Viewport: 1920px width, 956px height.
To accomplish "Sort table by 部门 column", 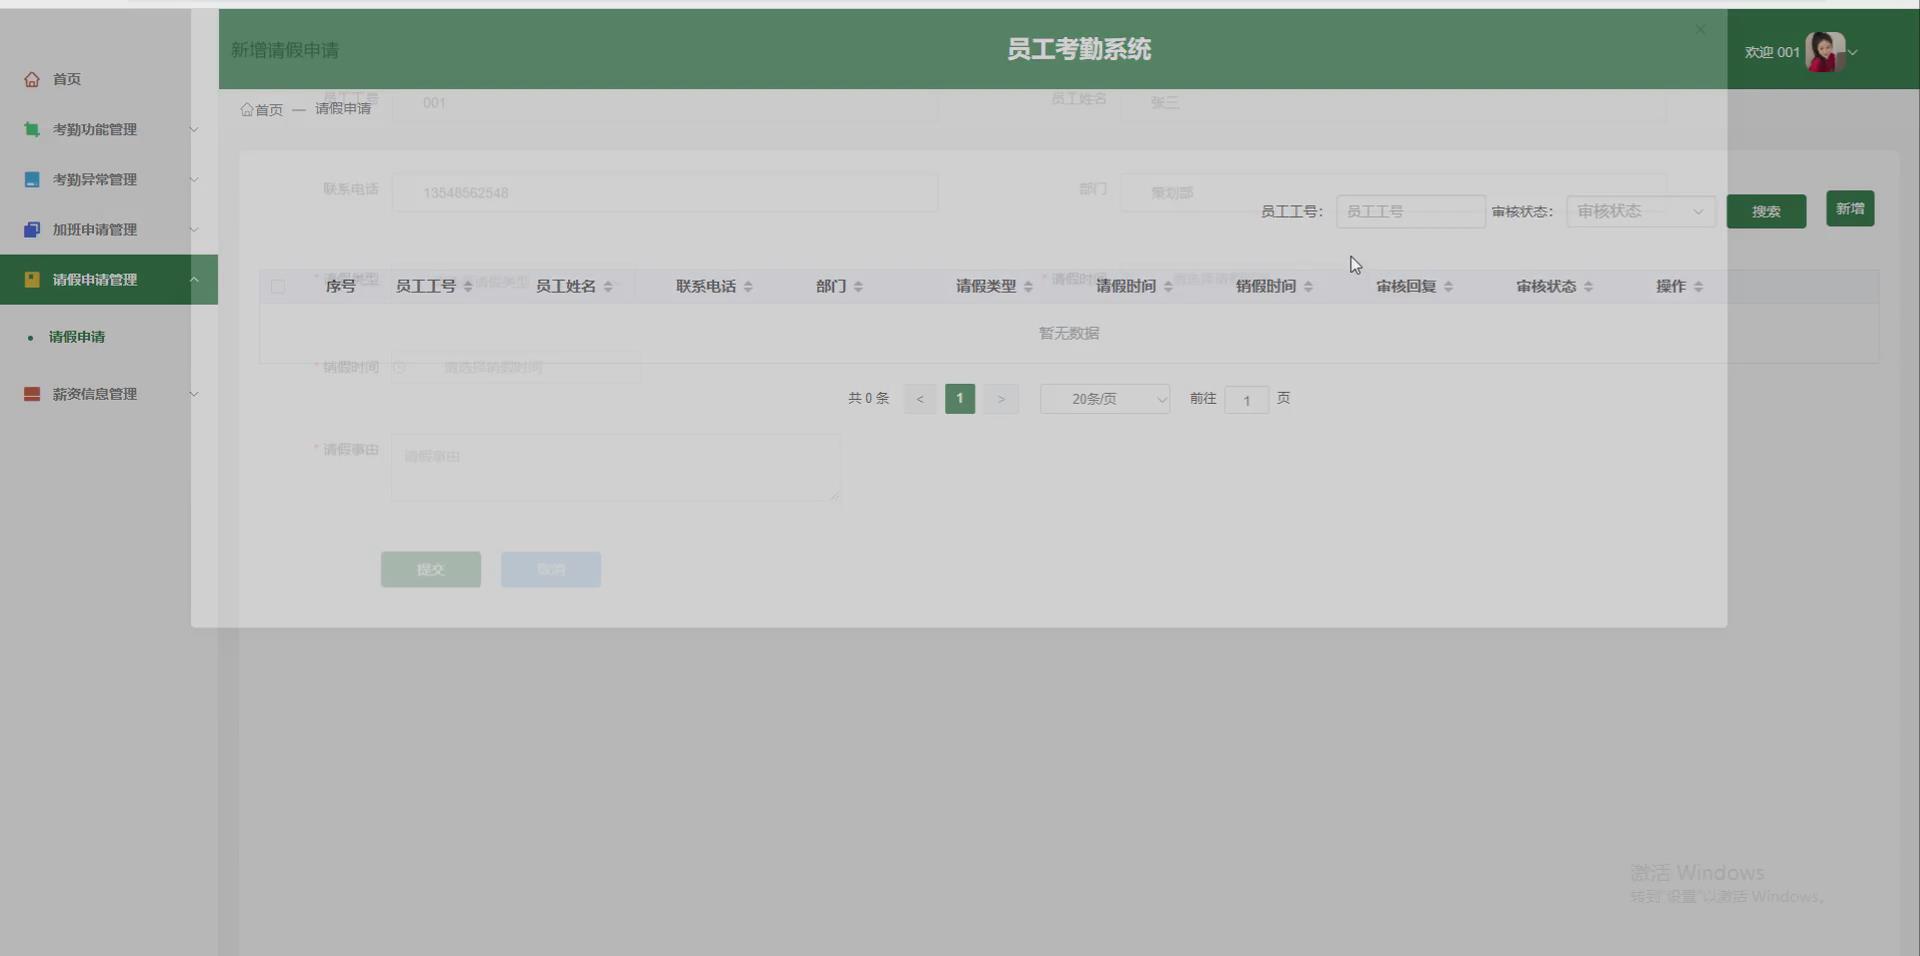I will click(858, 287).
